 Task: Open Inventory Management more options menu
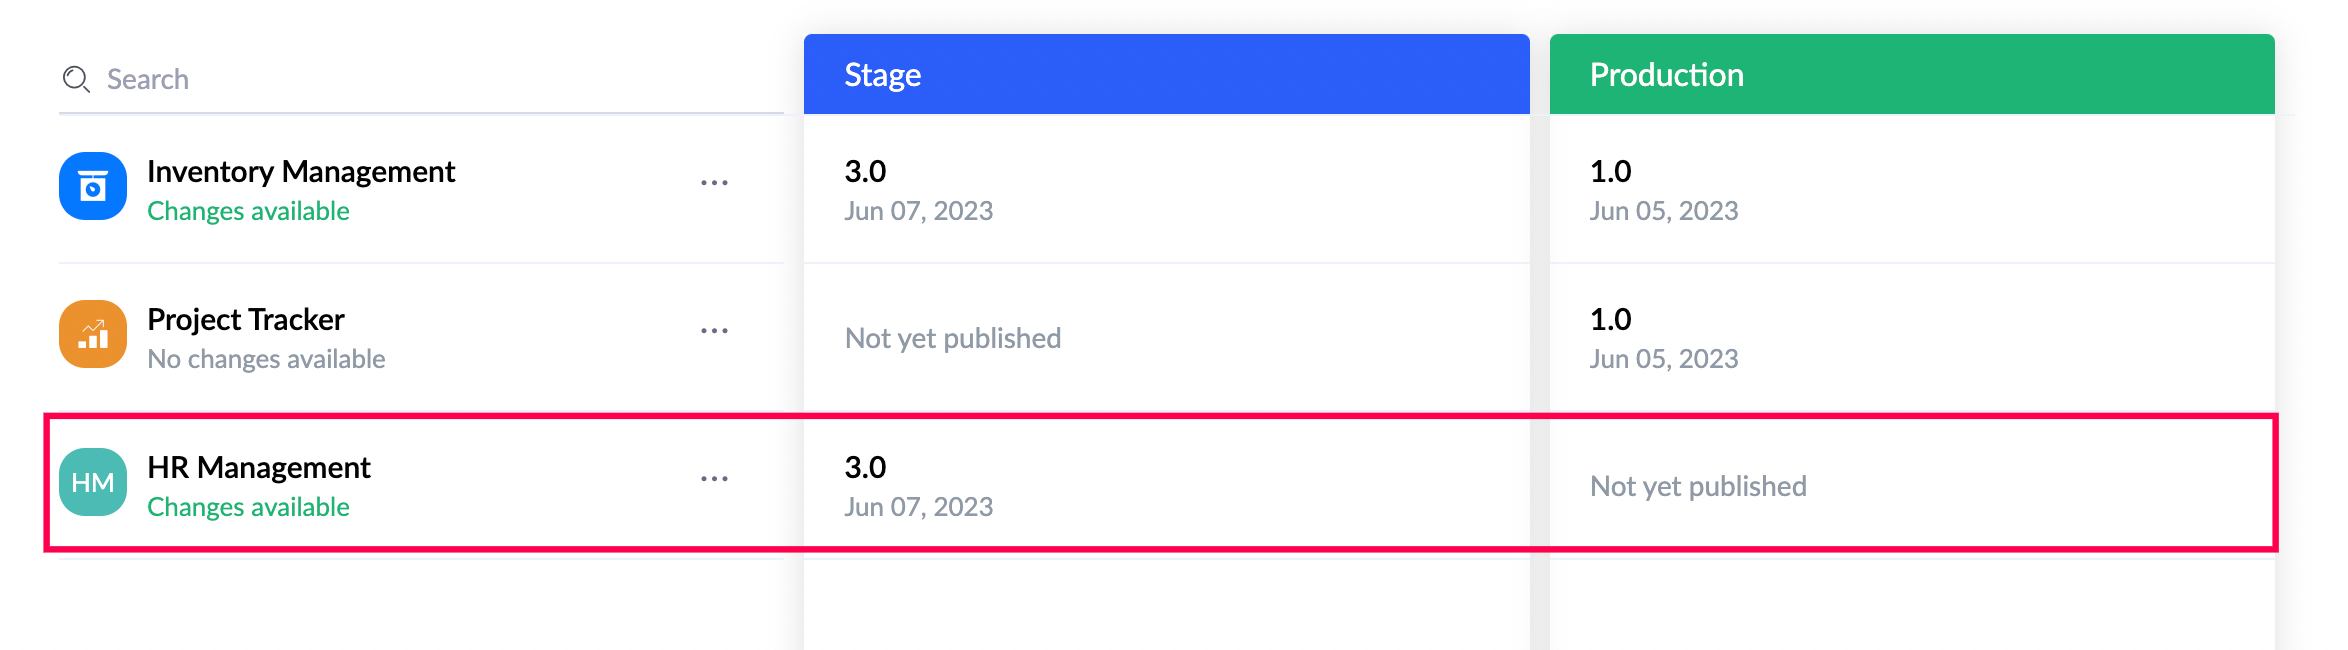tap(714, 183)
